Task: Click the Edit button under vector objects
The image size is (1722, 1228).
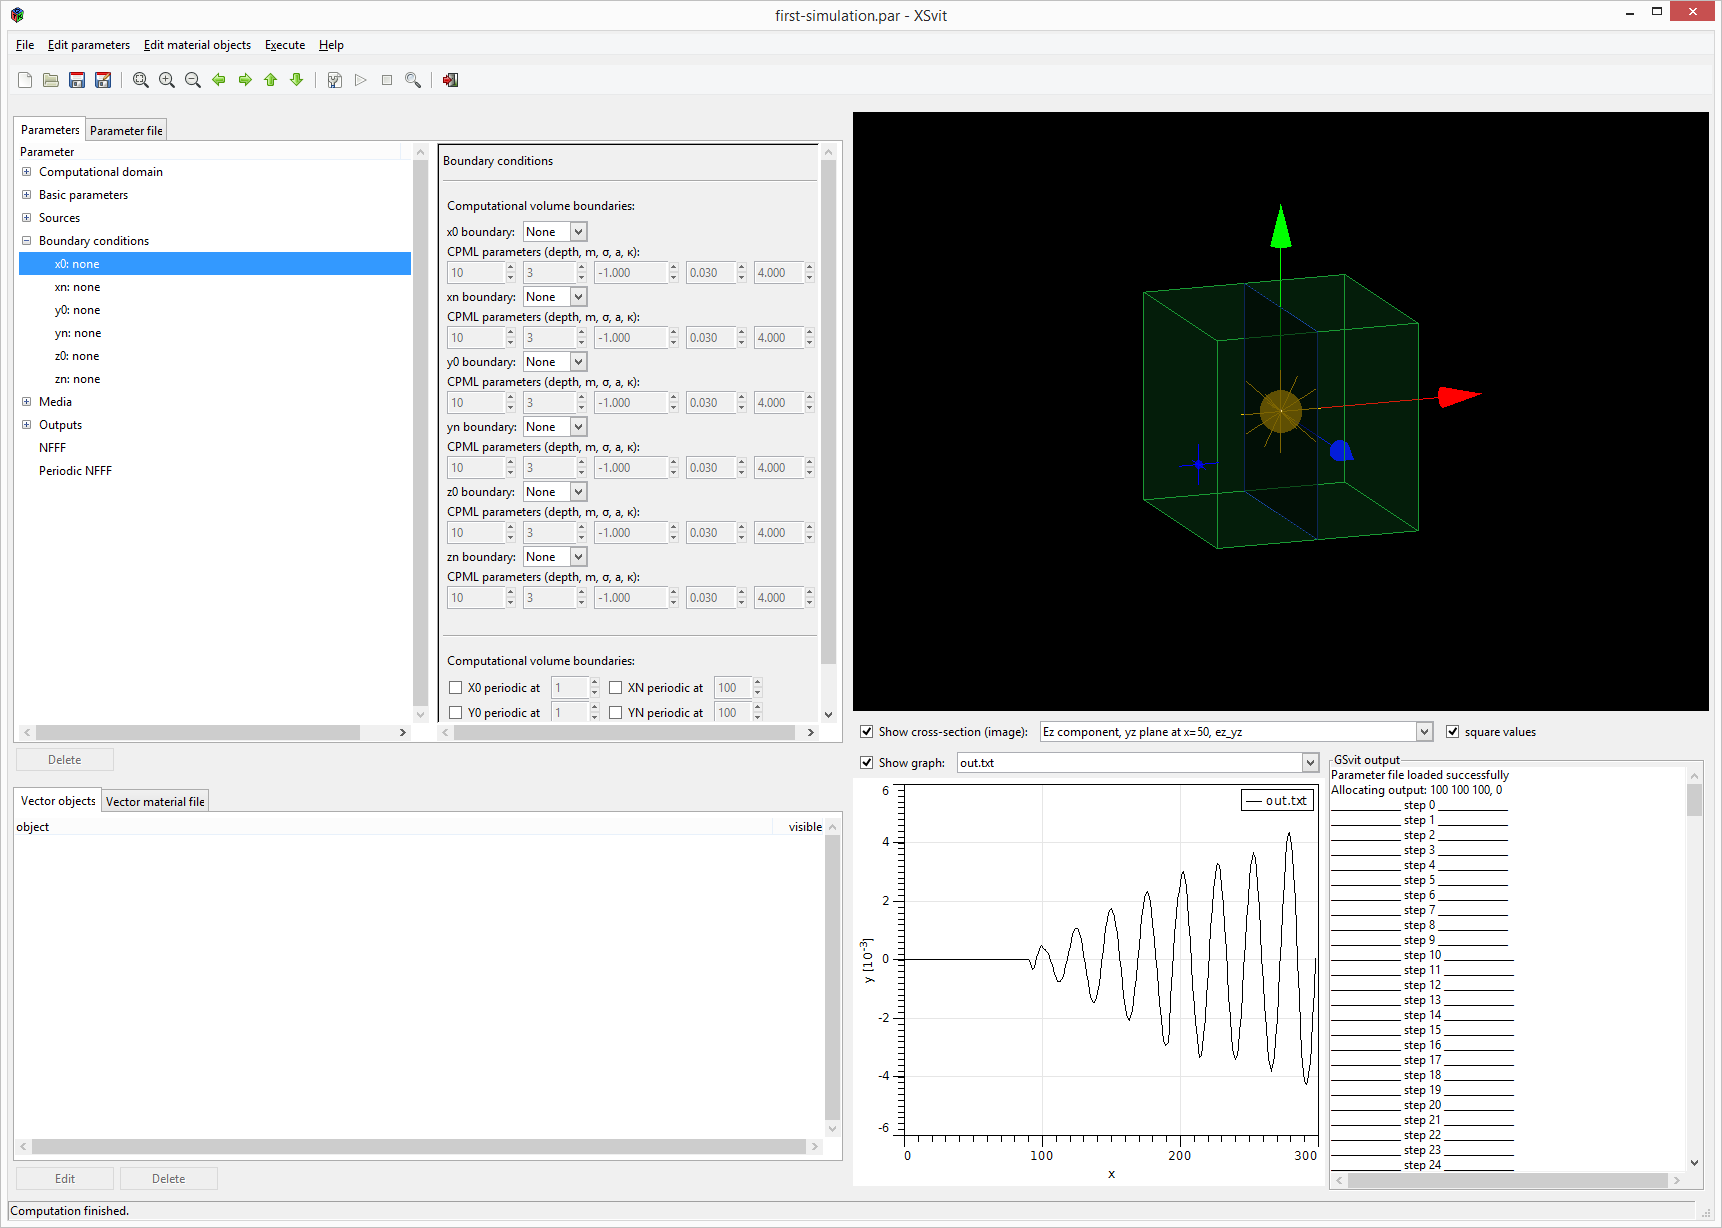Action: click(x=65, y=1179)
